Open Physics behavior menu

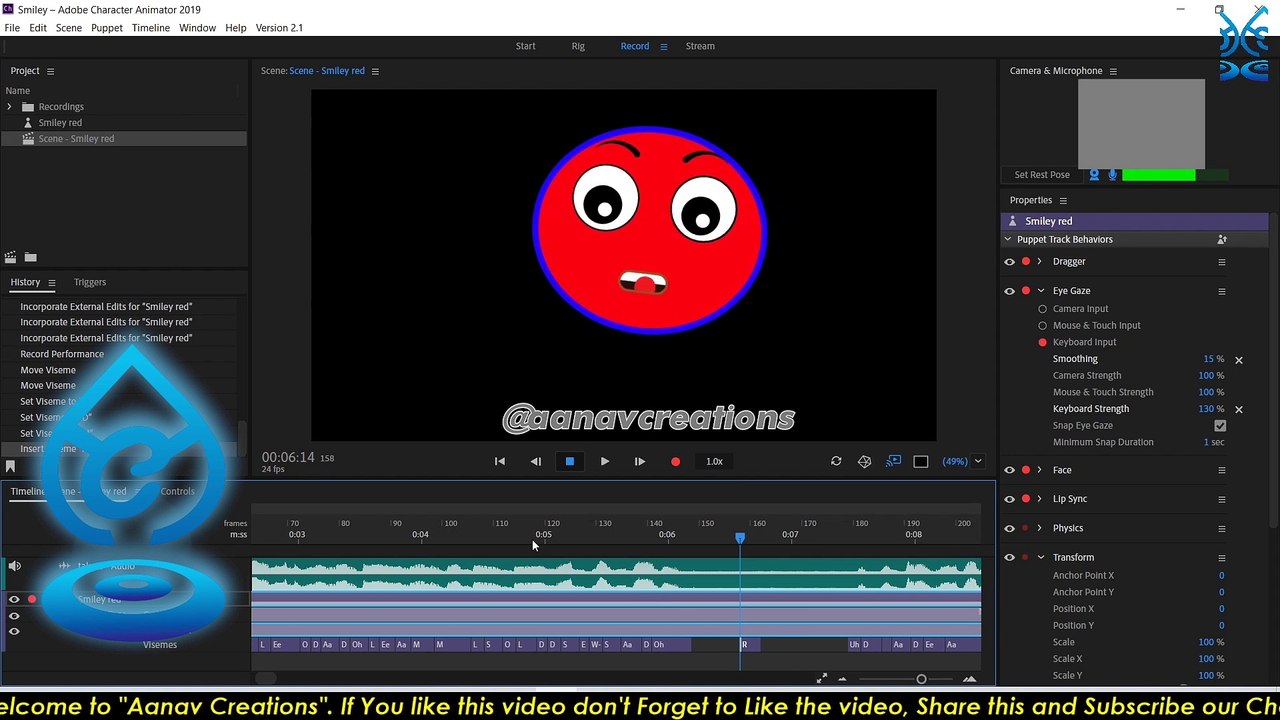[x=1221, y=528]
